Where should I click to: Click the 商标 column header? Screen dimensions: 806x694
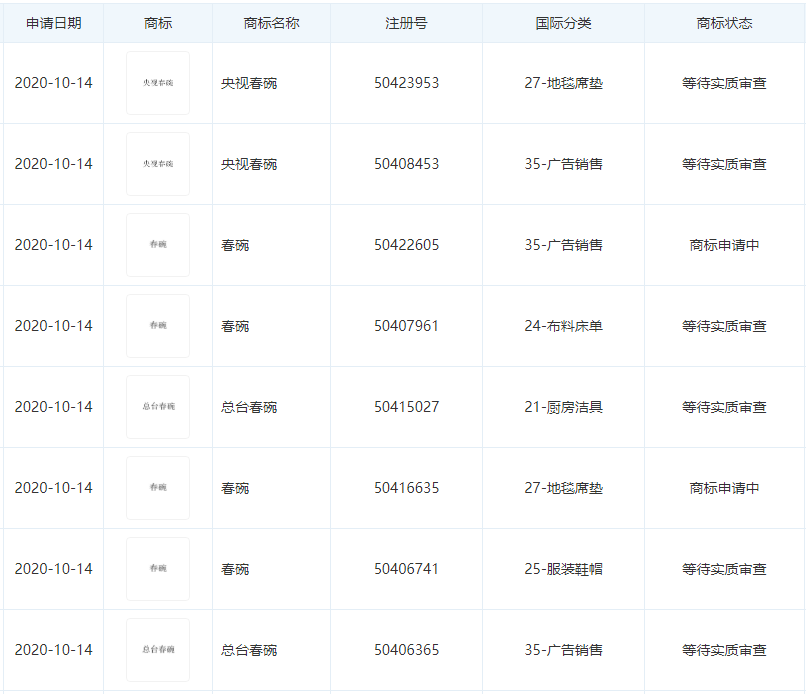[x=158, y=23]
